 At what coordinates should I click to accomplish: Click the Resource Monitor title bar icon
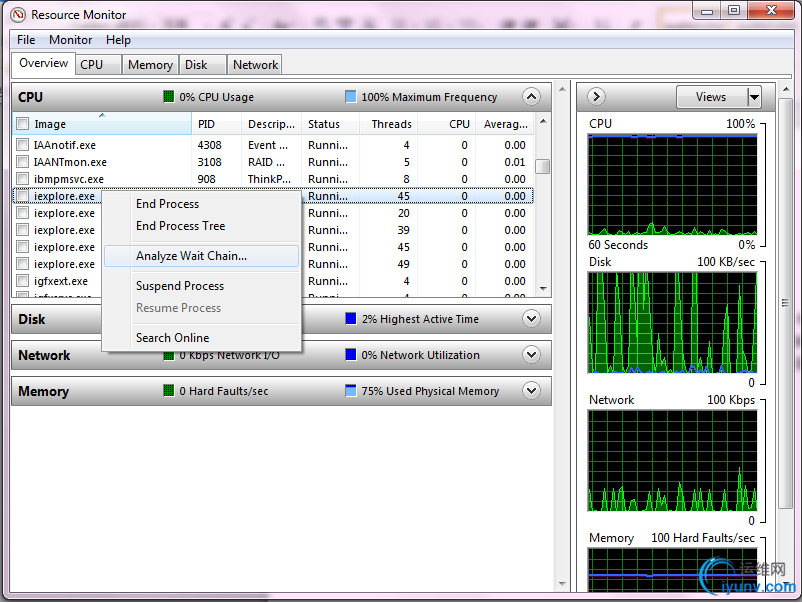[18, 15]
